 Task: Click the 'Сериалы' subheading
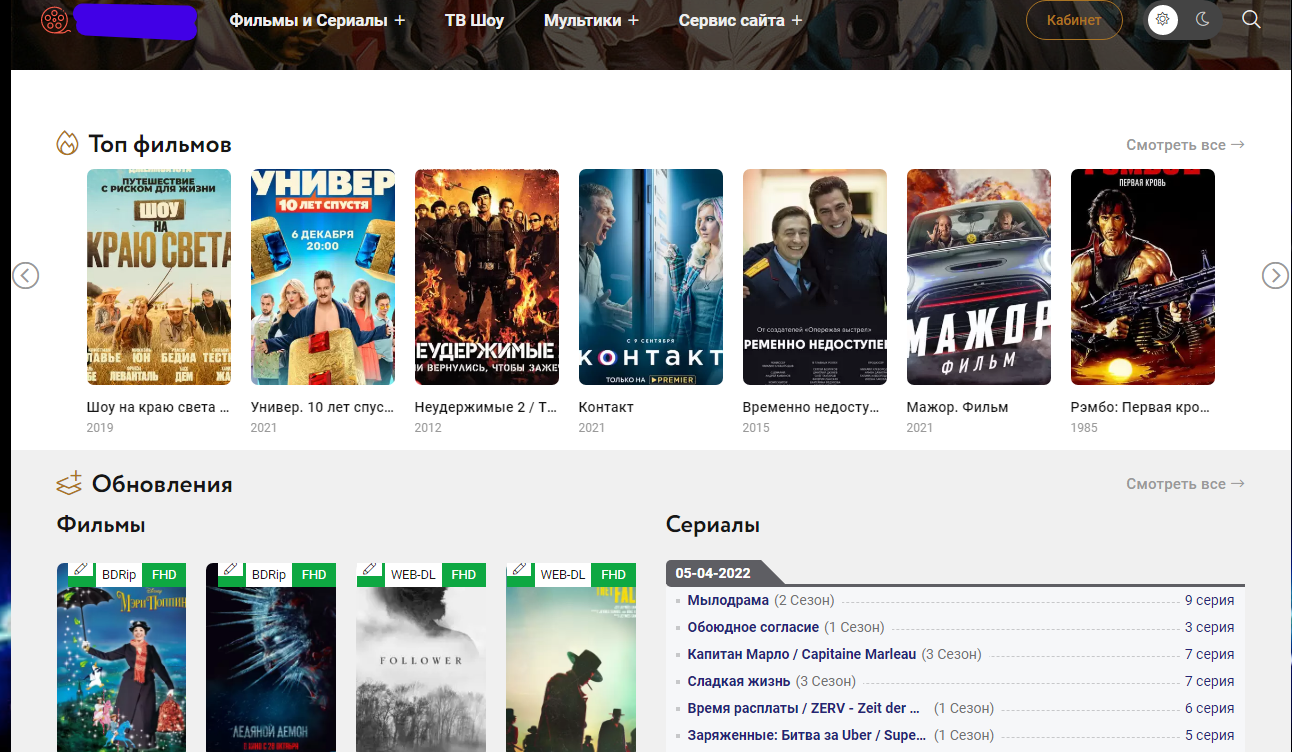coord(713,525)
